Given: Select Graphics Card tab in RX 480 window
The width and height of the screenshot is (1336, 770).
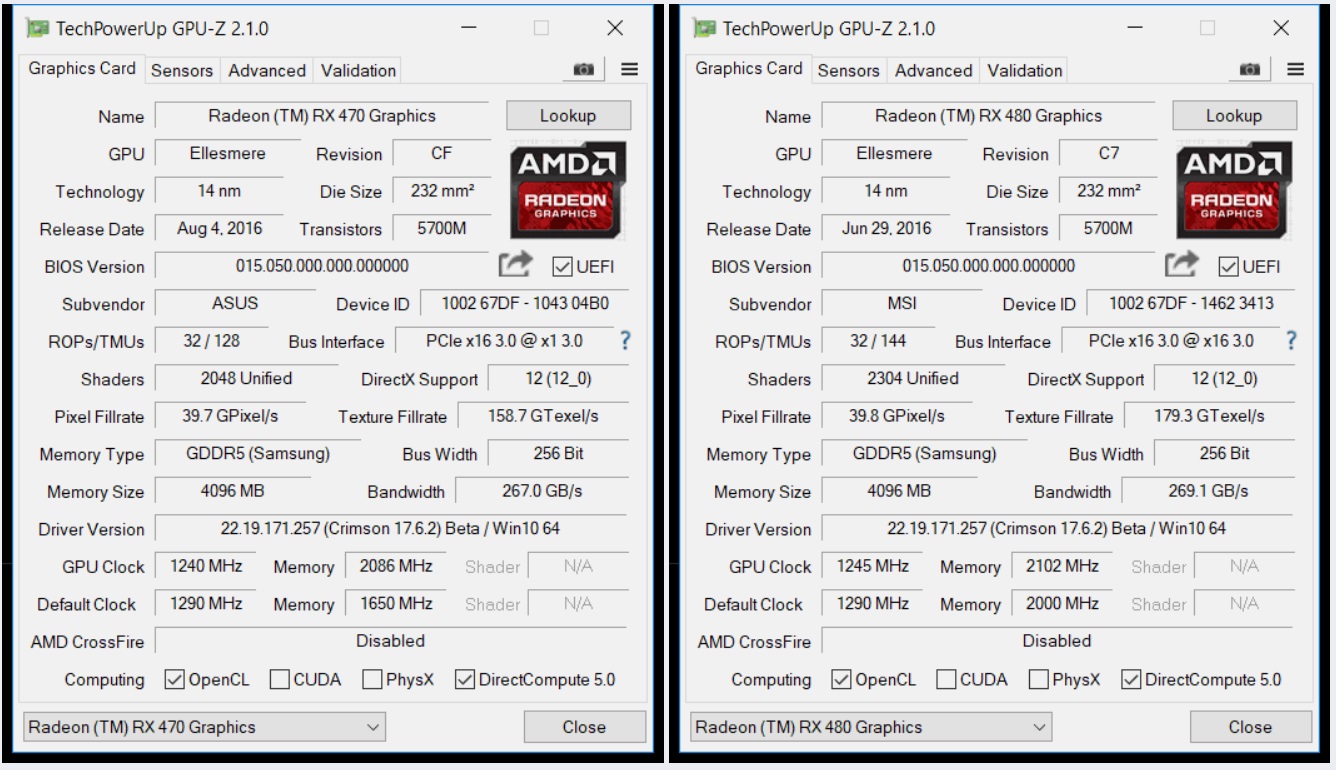Looking at the screenshot, I should point(749,68).
